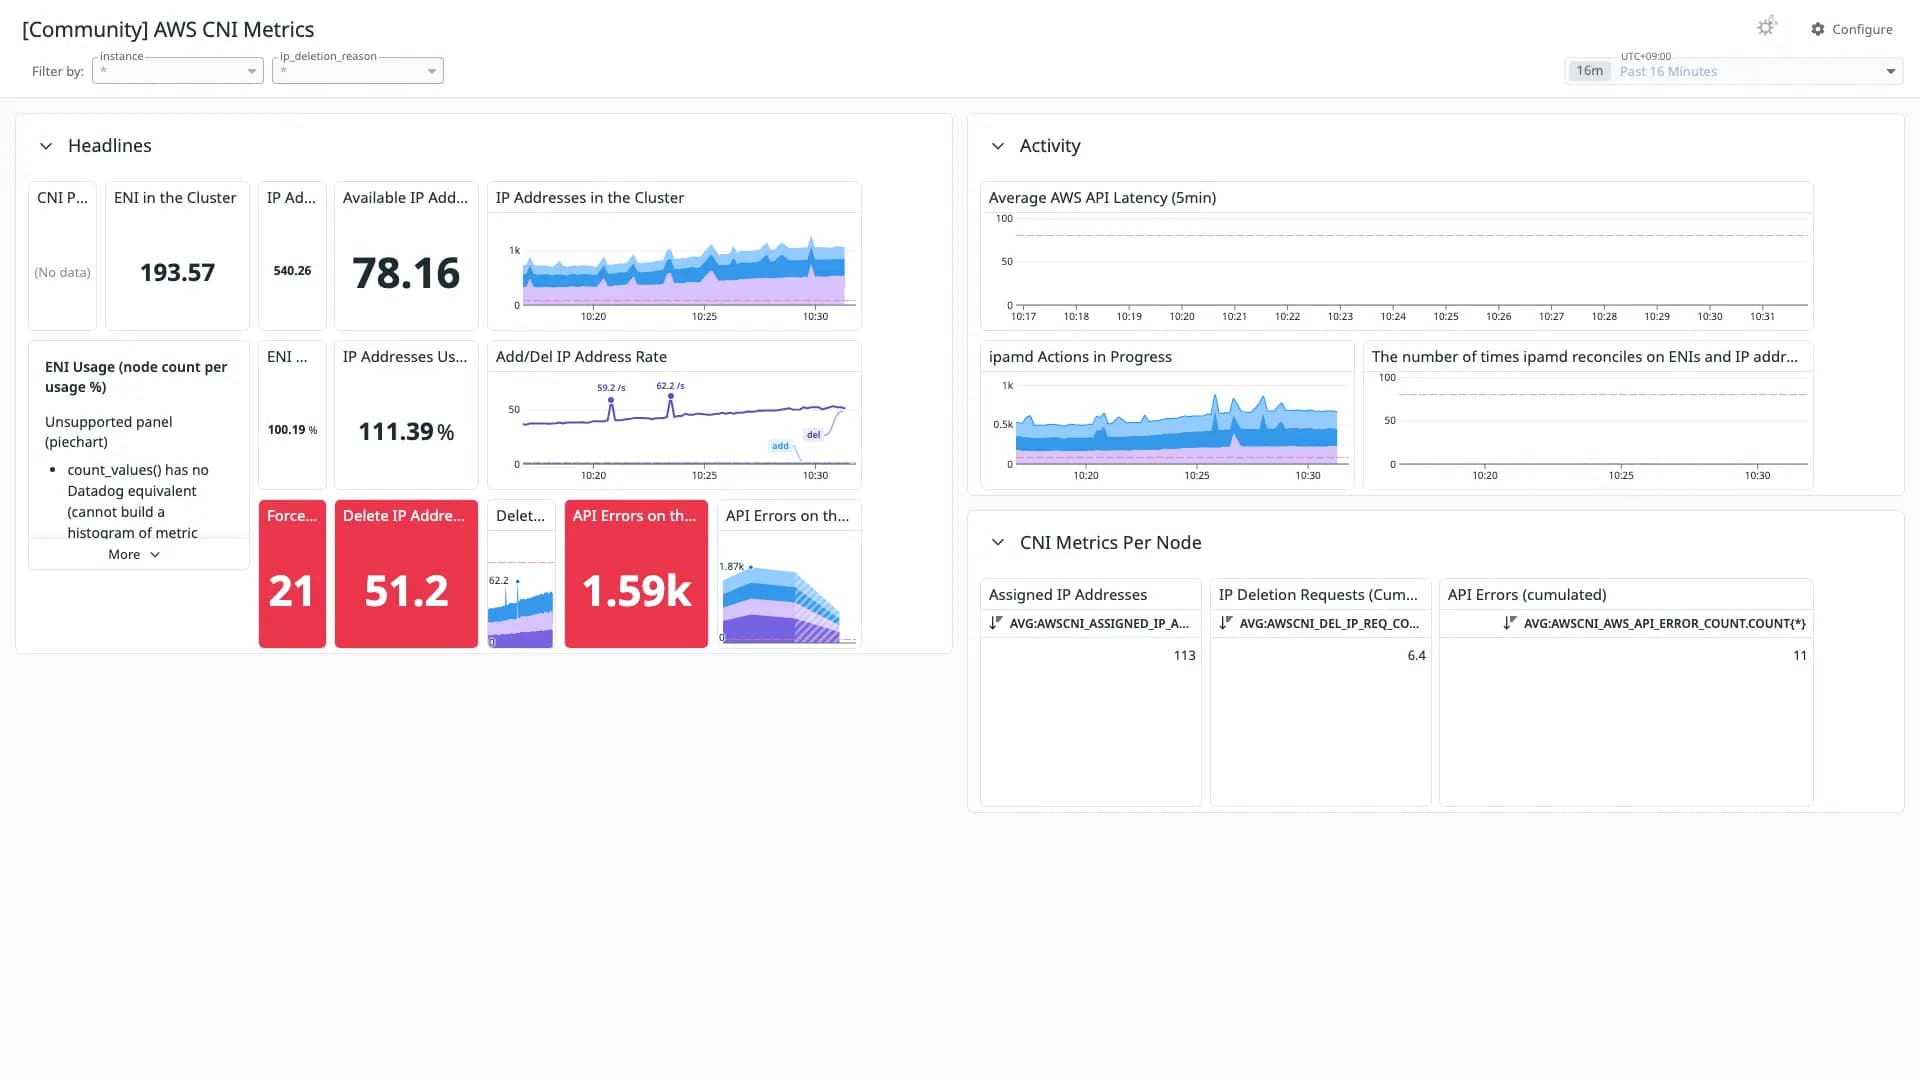Viewport: 1920px width, 1080px height.
Task: Click the Configure gear icon
Action: point(1818,29)
